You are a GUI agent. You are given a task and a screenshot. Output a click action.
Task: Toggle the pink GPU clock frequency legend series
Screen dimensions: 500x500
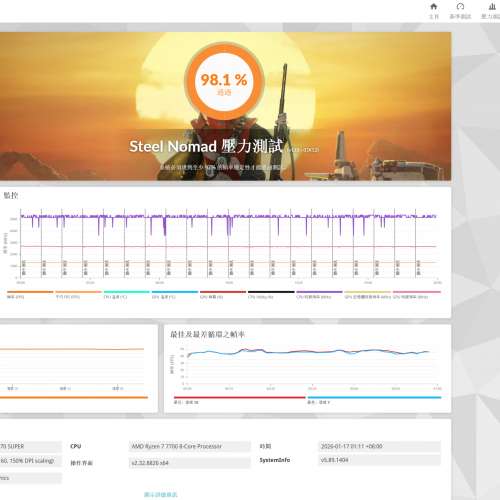tap(417, 294)
